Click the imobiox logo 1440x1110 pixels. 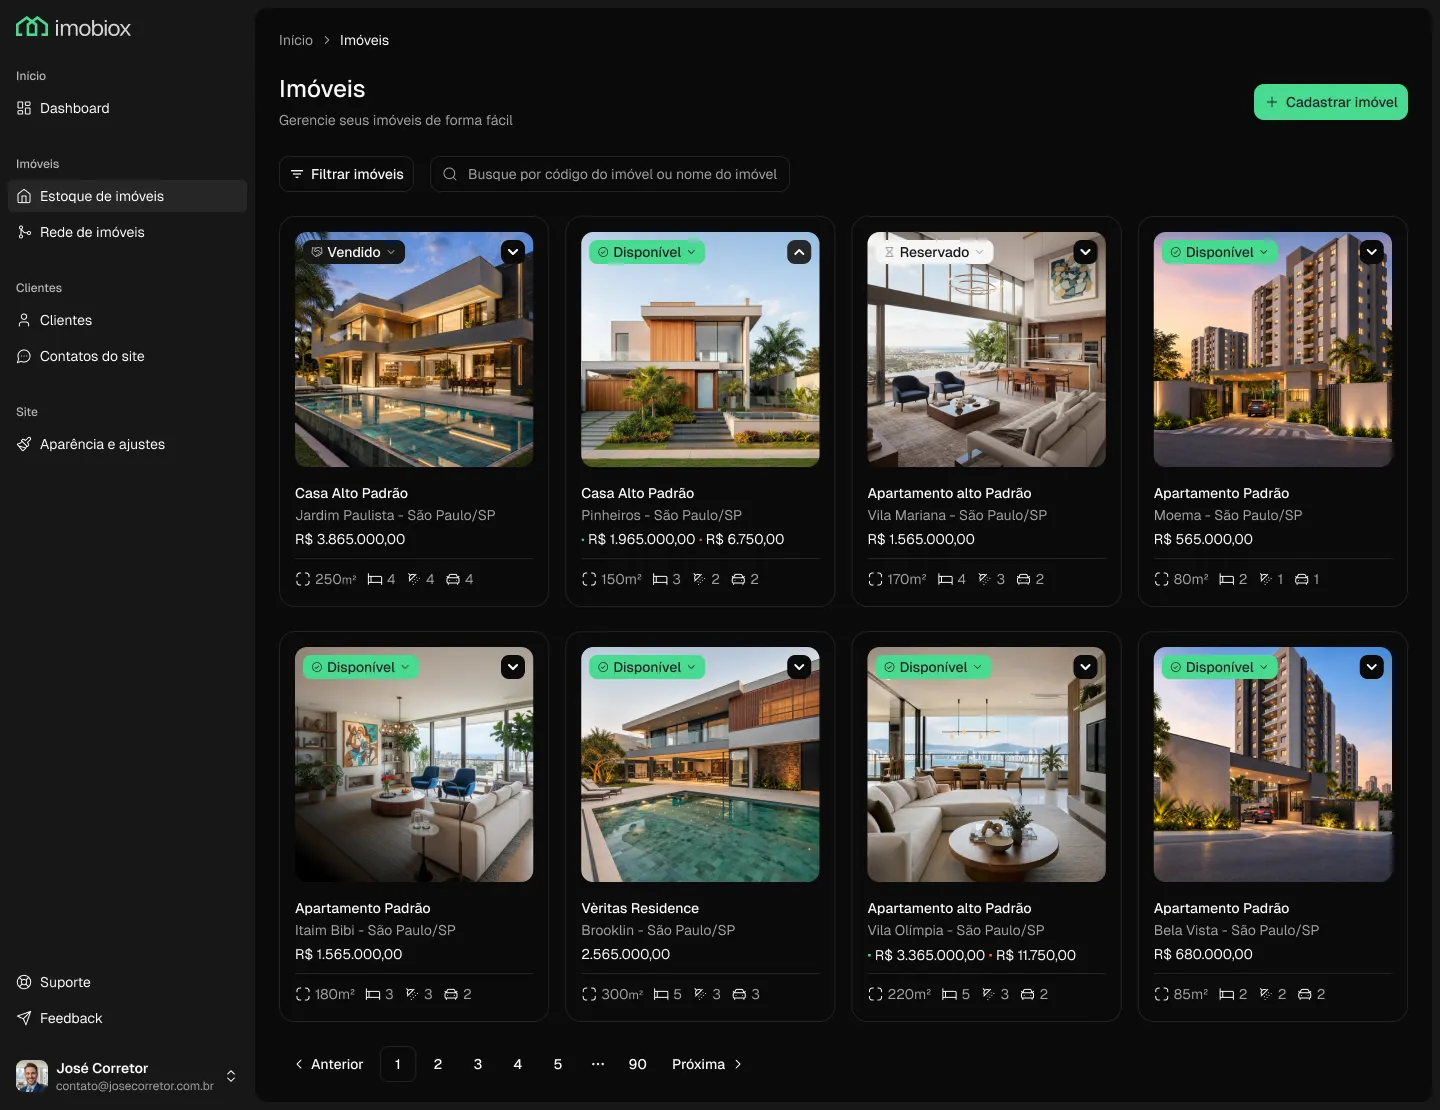tap(73, 28)
